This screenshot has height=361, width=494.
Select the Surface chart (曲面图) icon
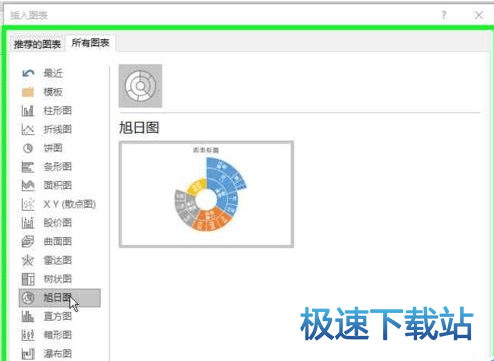pos(28,241)
